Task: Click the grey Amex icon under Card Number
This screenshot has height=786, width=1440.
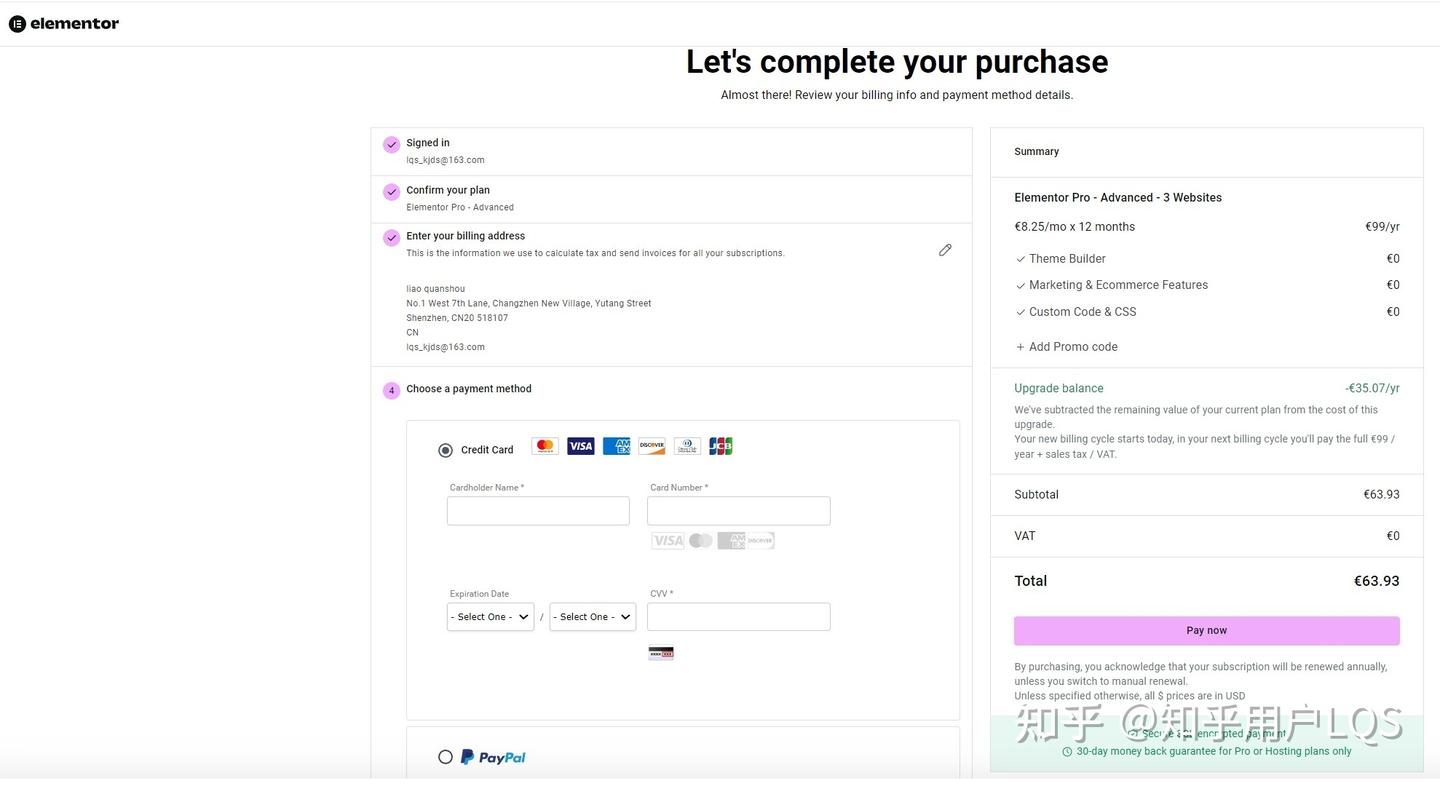Action: (x=731, y=541)
